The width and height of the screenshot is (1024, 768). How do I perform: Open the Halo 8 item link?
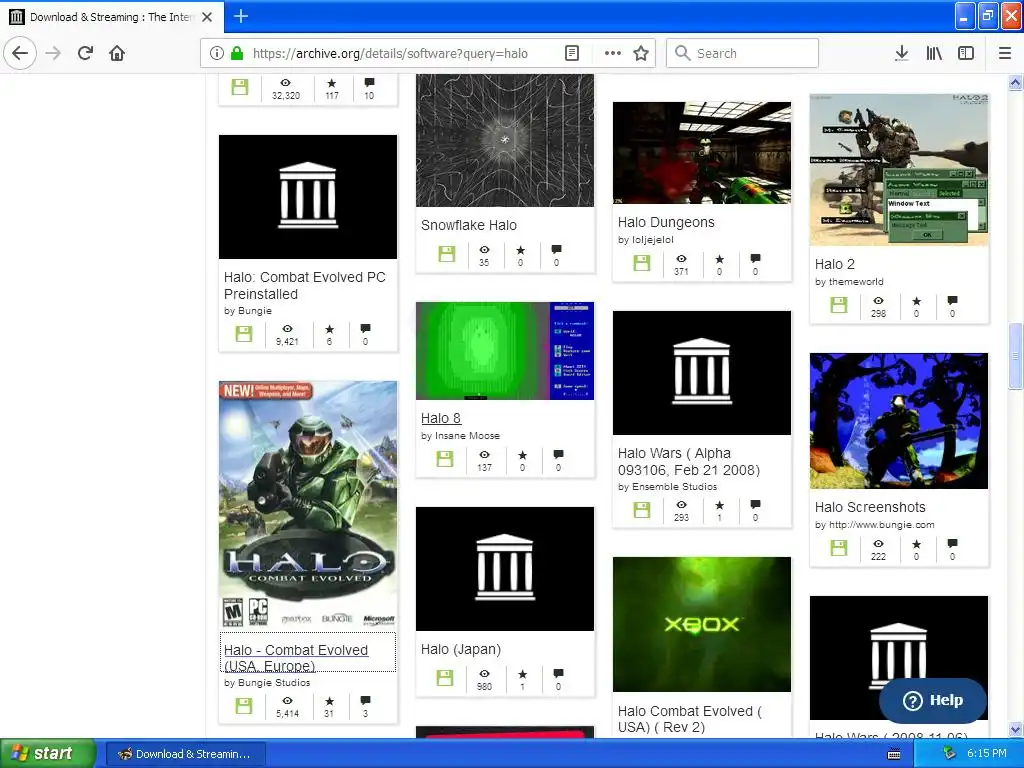[x=441, y=419]
